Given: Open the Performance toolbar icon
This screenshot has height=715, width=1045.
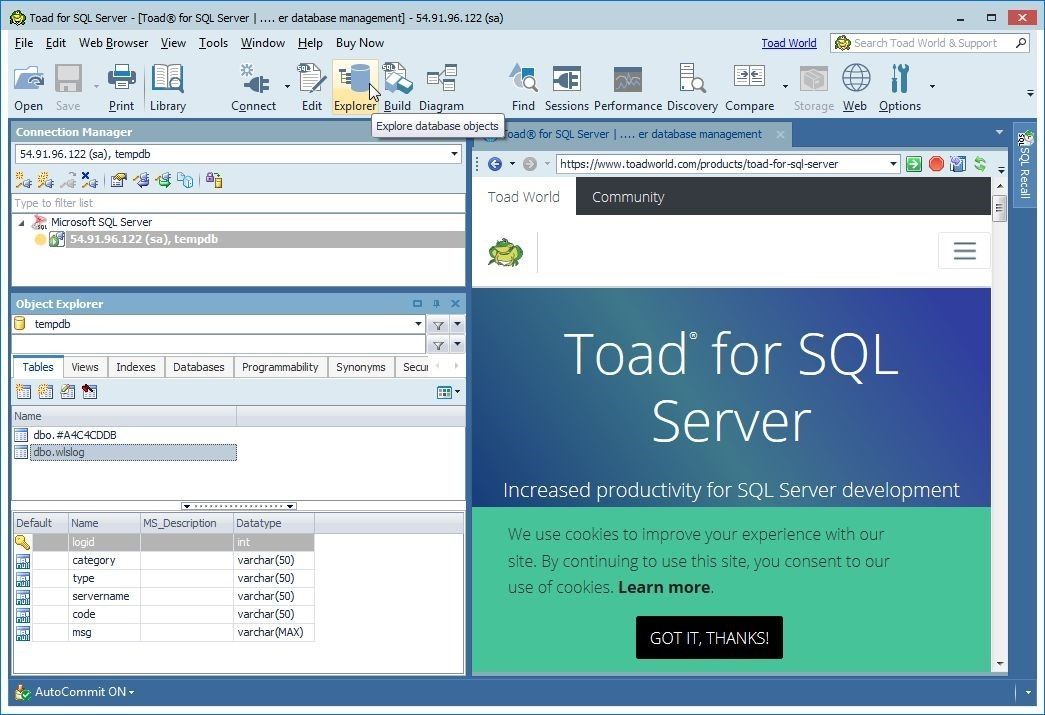Looking at the screenshot, I should pyautogui.click(x=628, y=79).
